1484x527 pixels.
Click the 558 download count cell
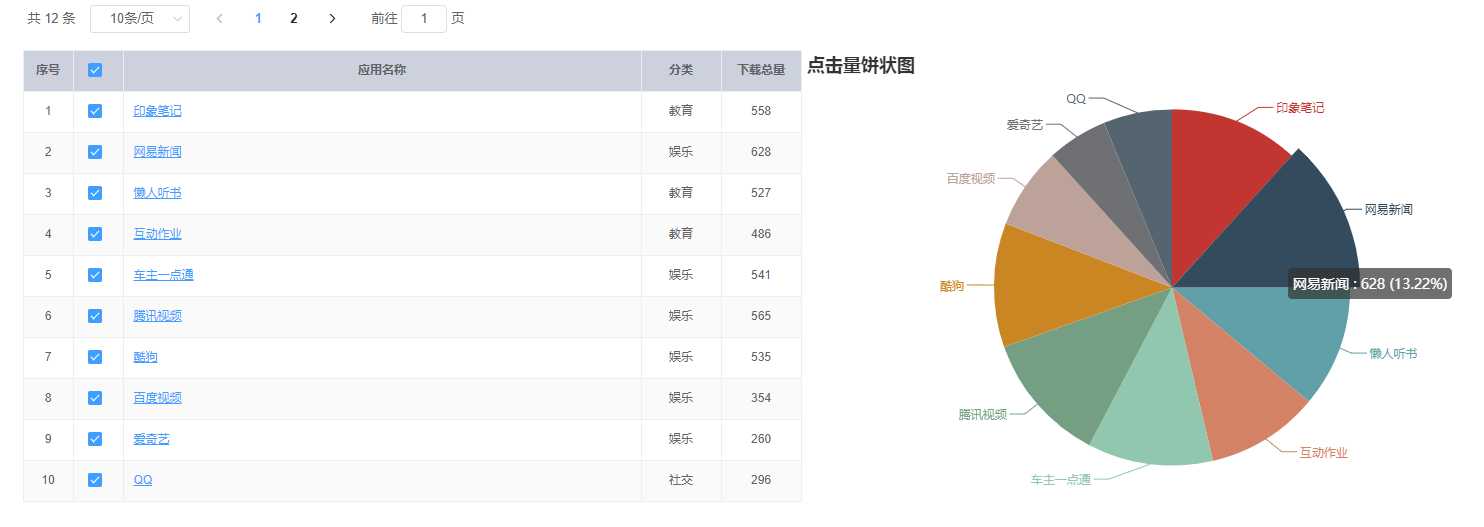pos(761,111)
